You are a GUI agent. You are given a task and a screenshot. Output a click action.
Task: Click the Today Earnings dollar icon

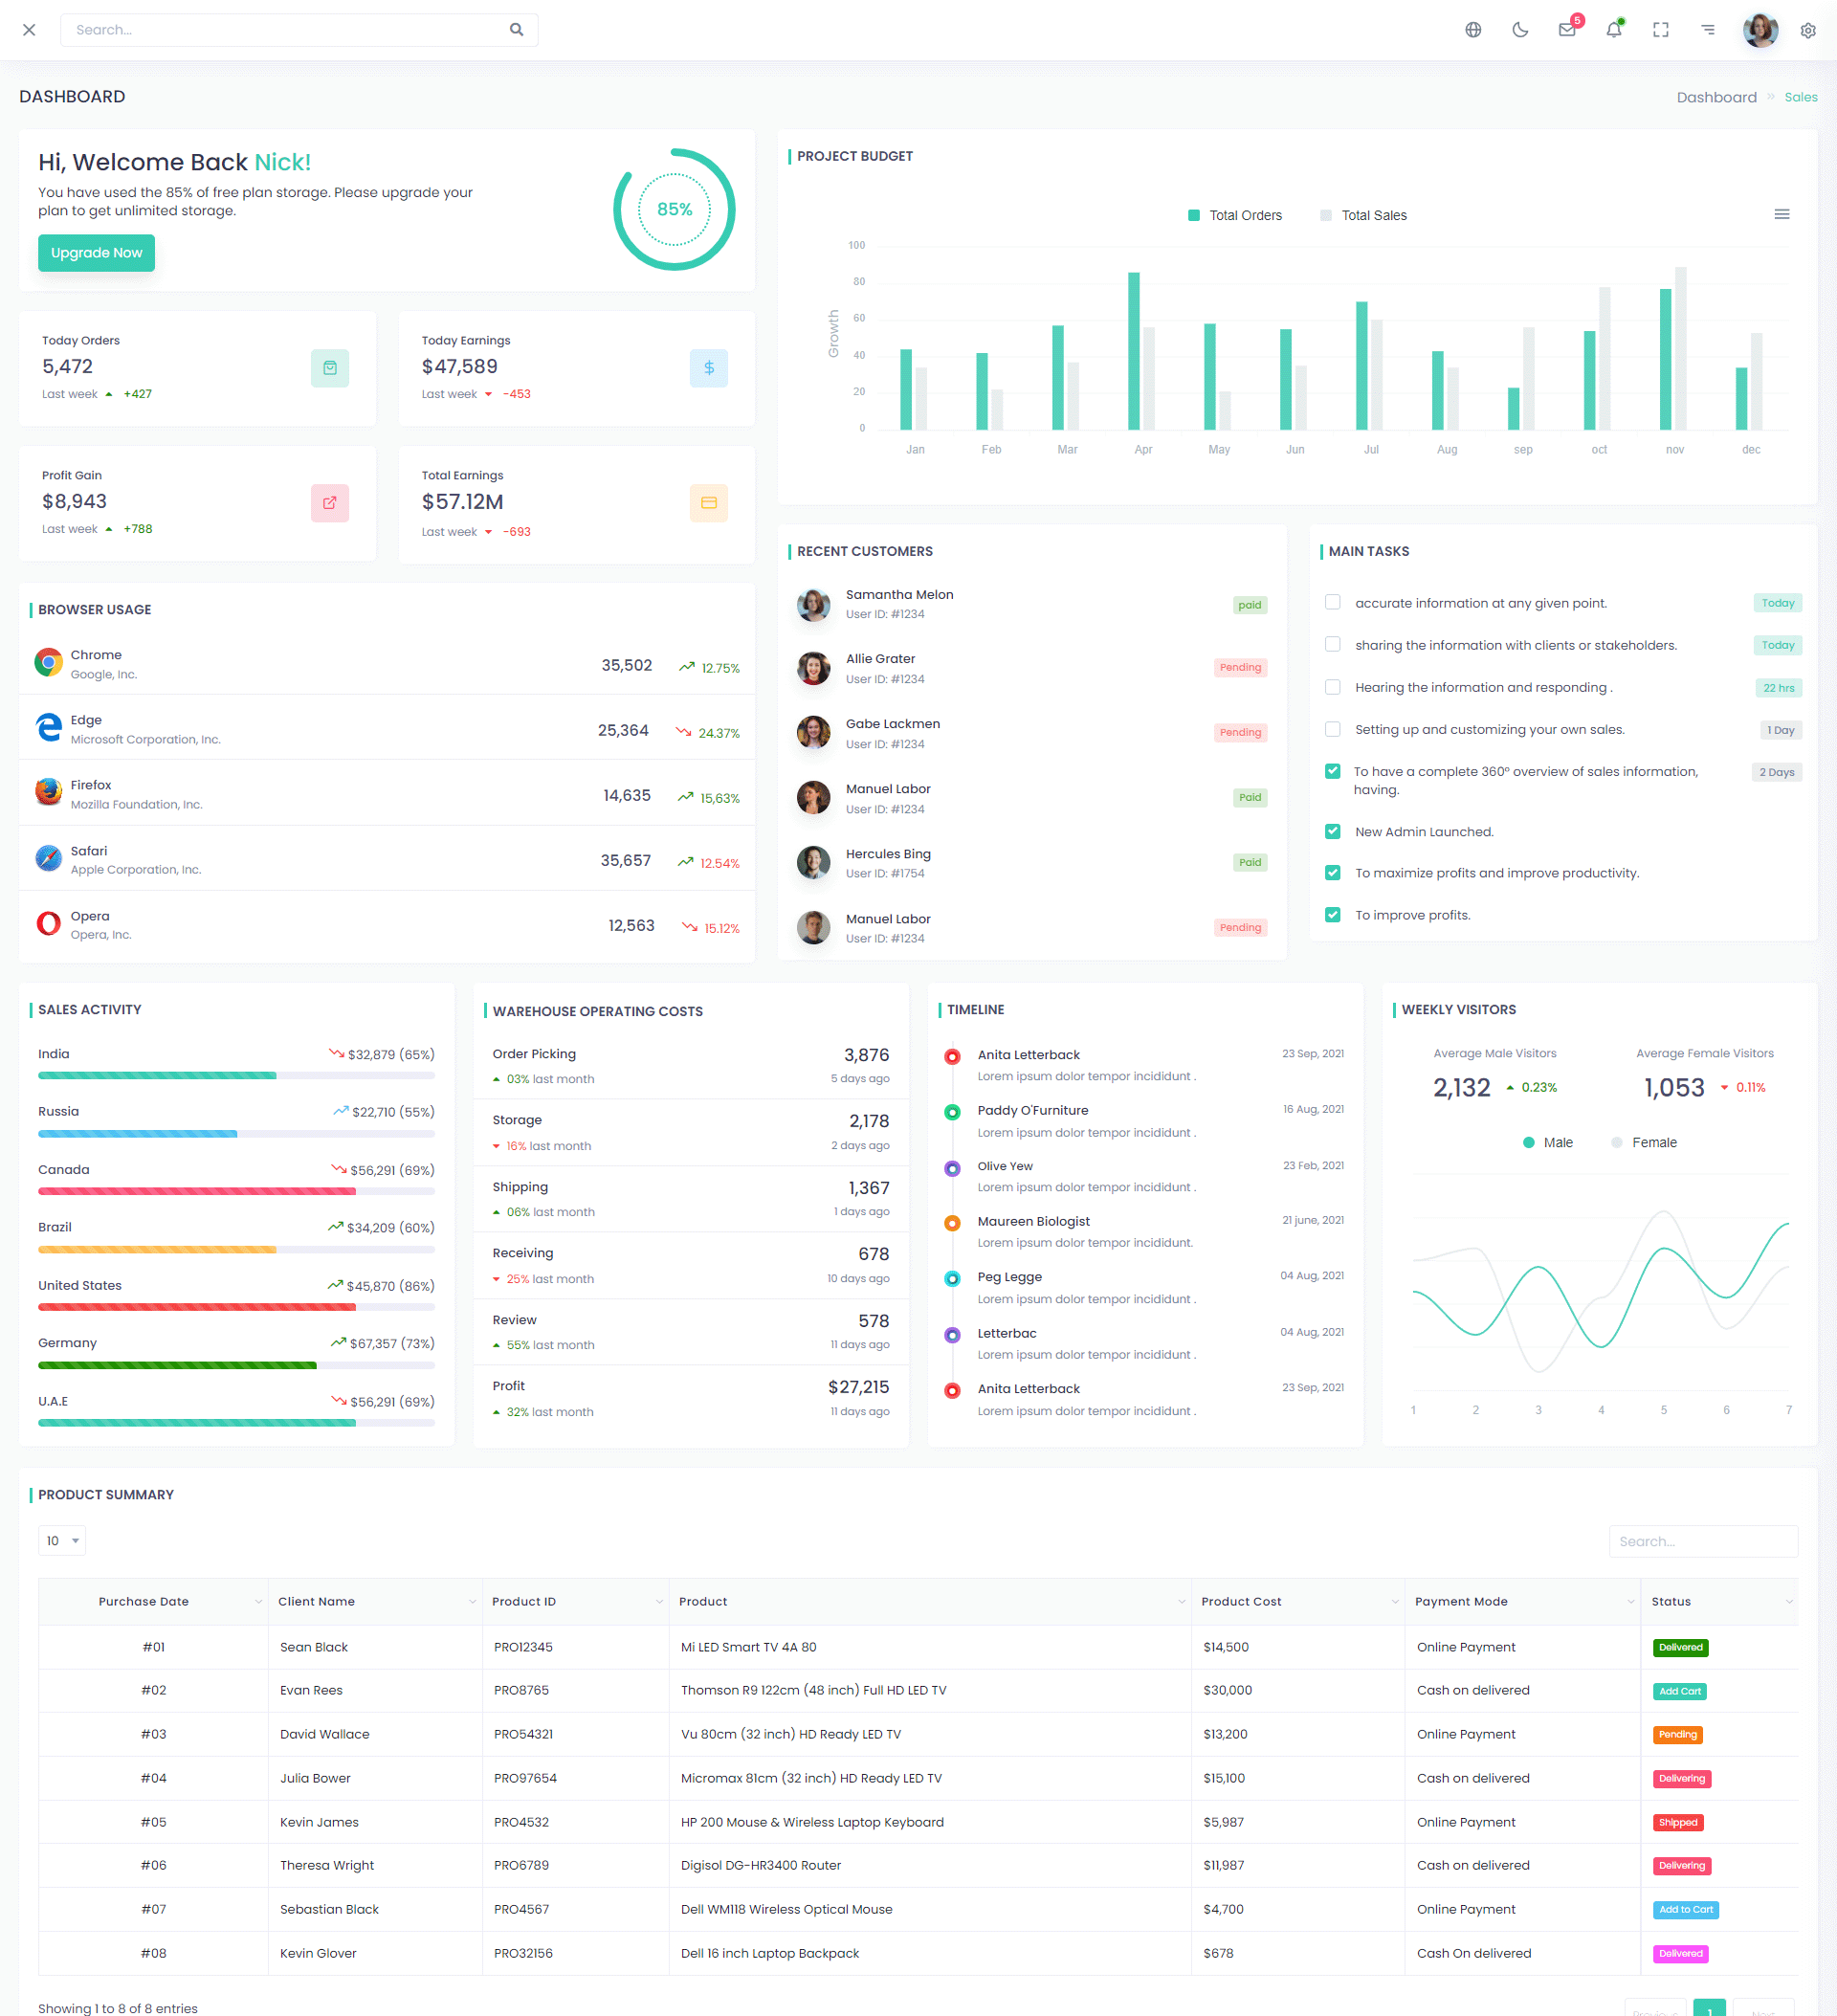point(708,368)
